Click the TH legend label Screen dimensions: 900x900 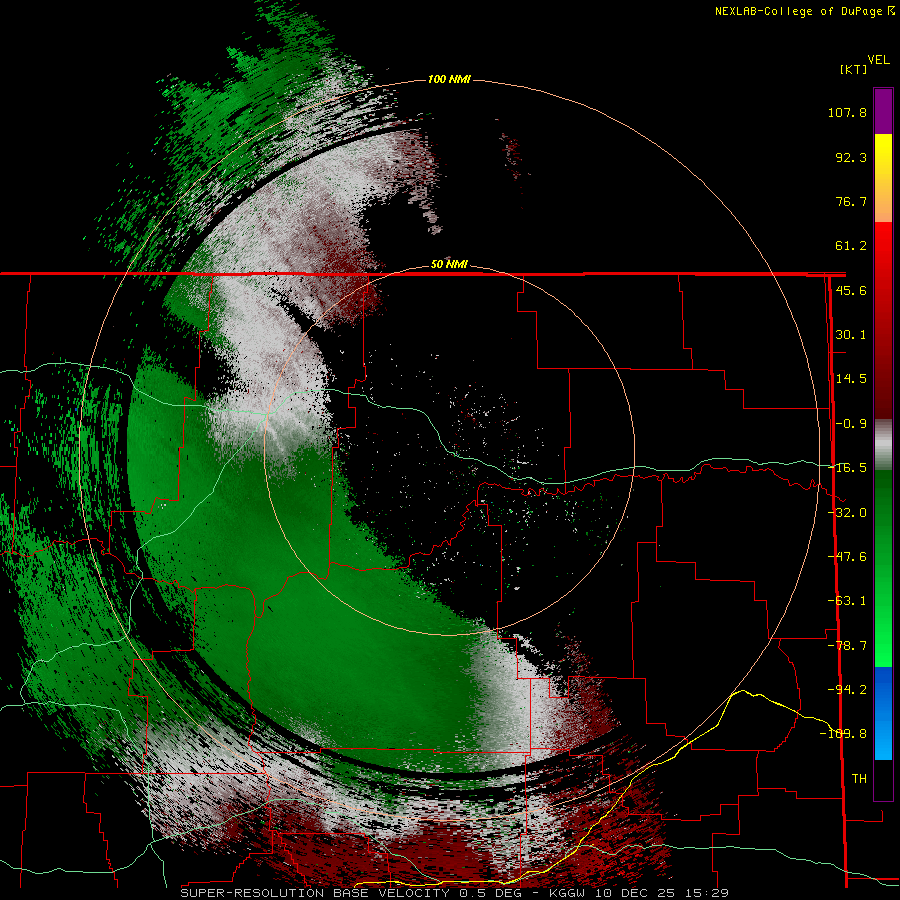pyautogui.click(x=859, y=778)
